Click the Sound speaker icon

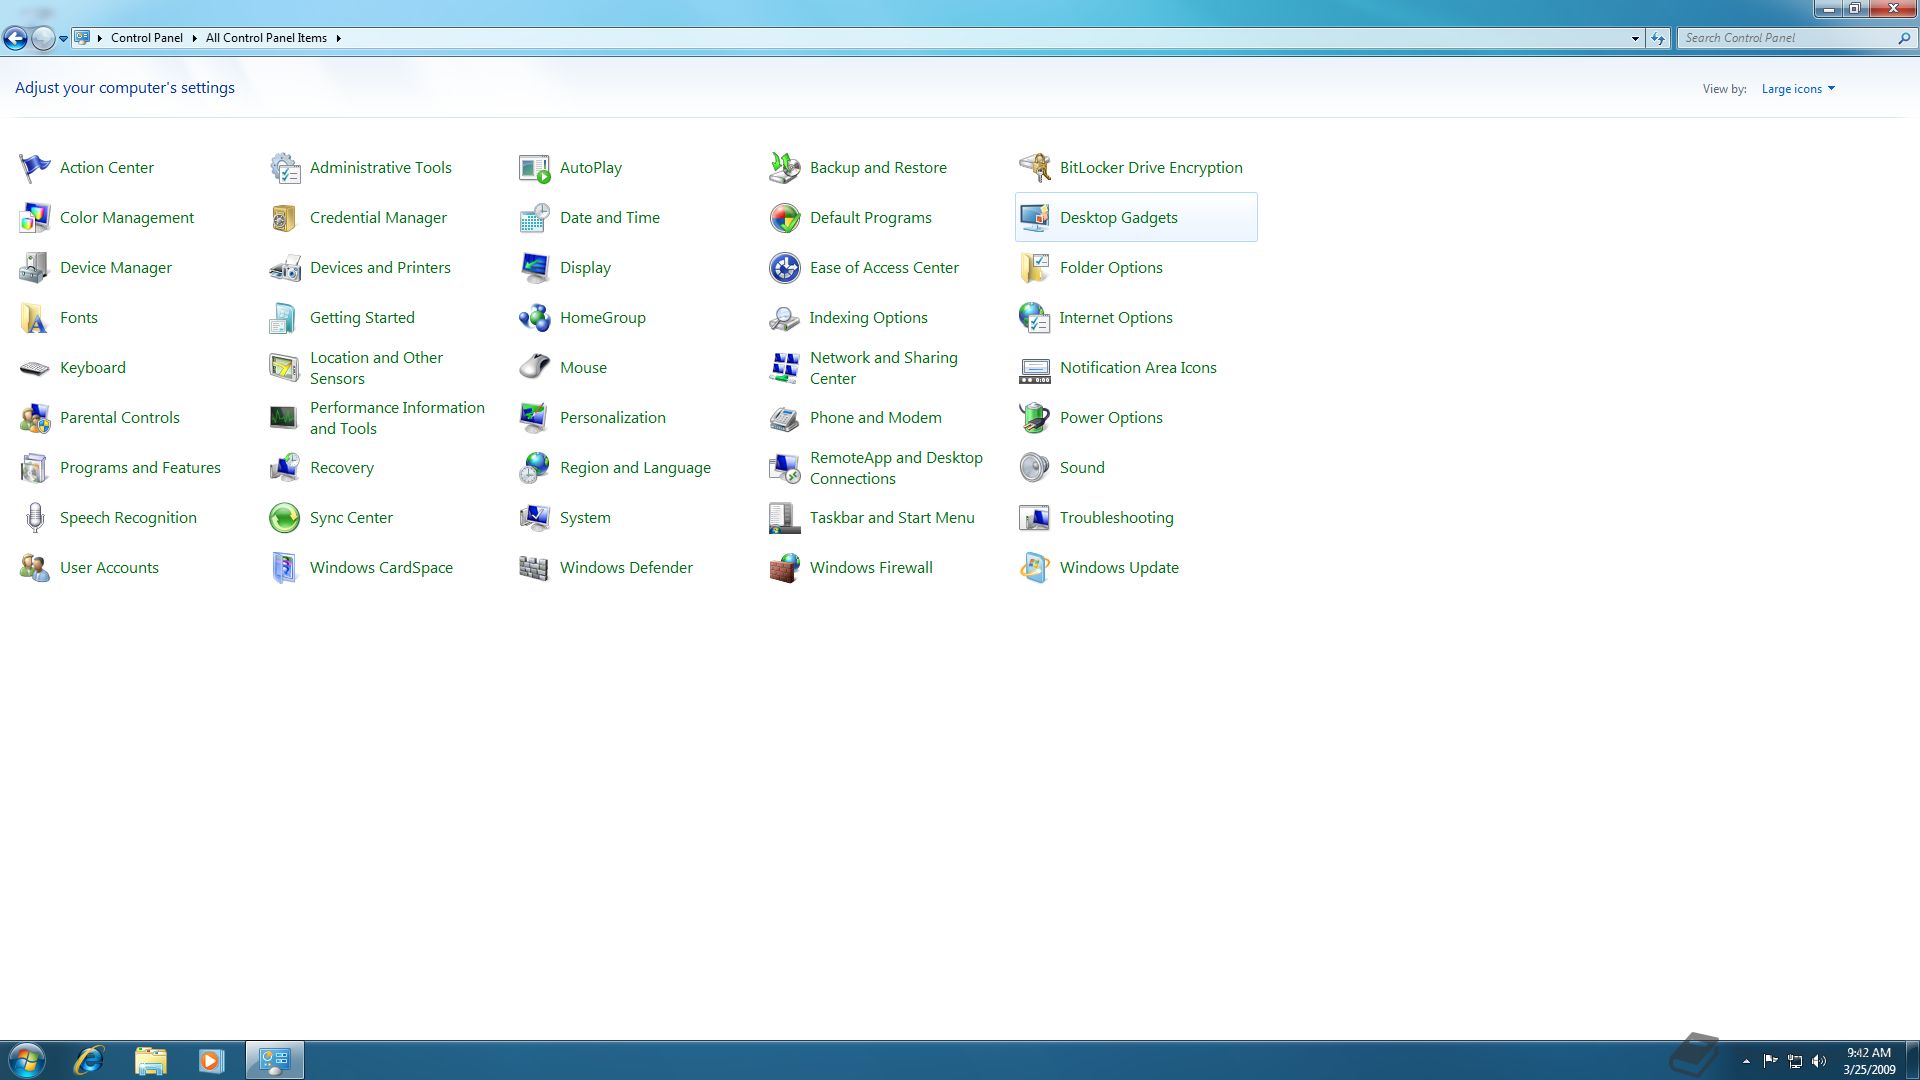1035,468
